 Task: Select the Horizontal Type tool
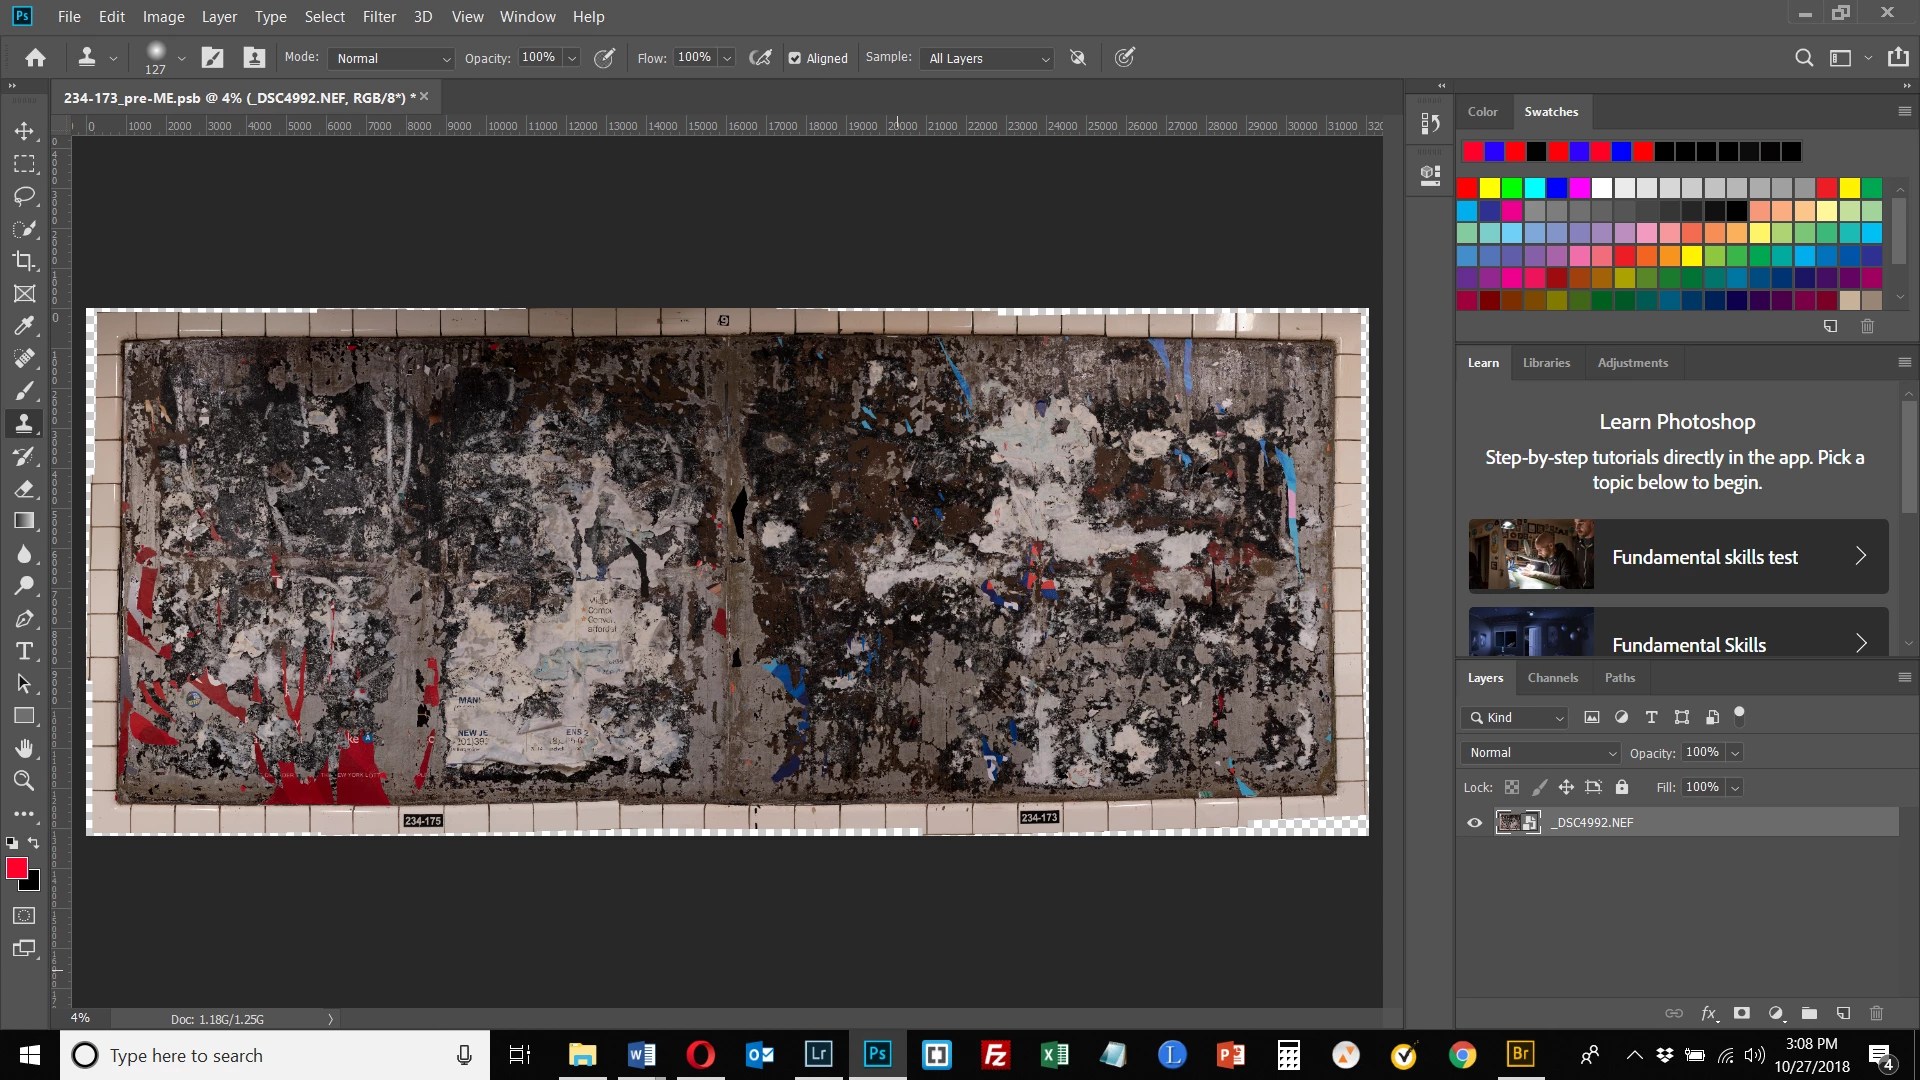point(24,652)
